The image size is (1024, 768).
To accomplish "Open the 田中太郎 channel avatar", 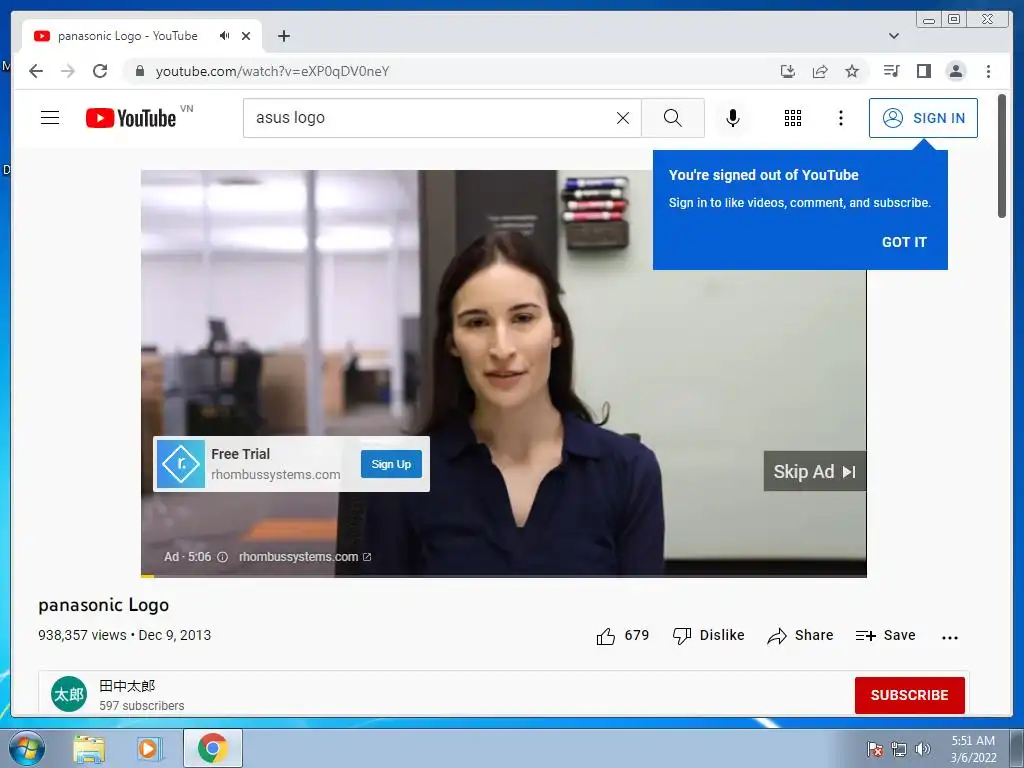I will 69,694.
